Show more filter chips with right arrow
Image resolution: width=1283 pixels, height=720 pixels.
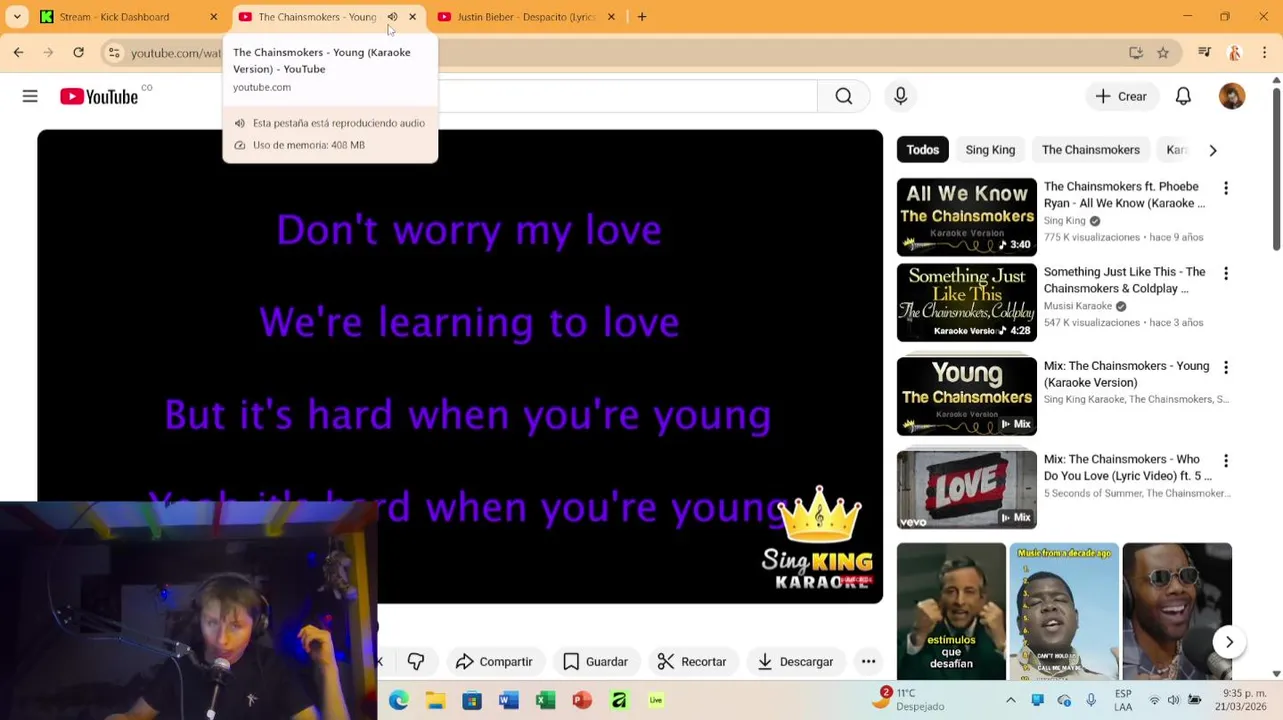1213,150
